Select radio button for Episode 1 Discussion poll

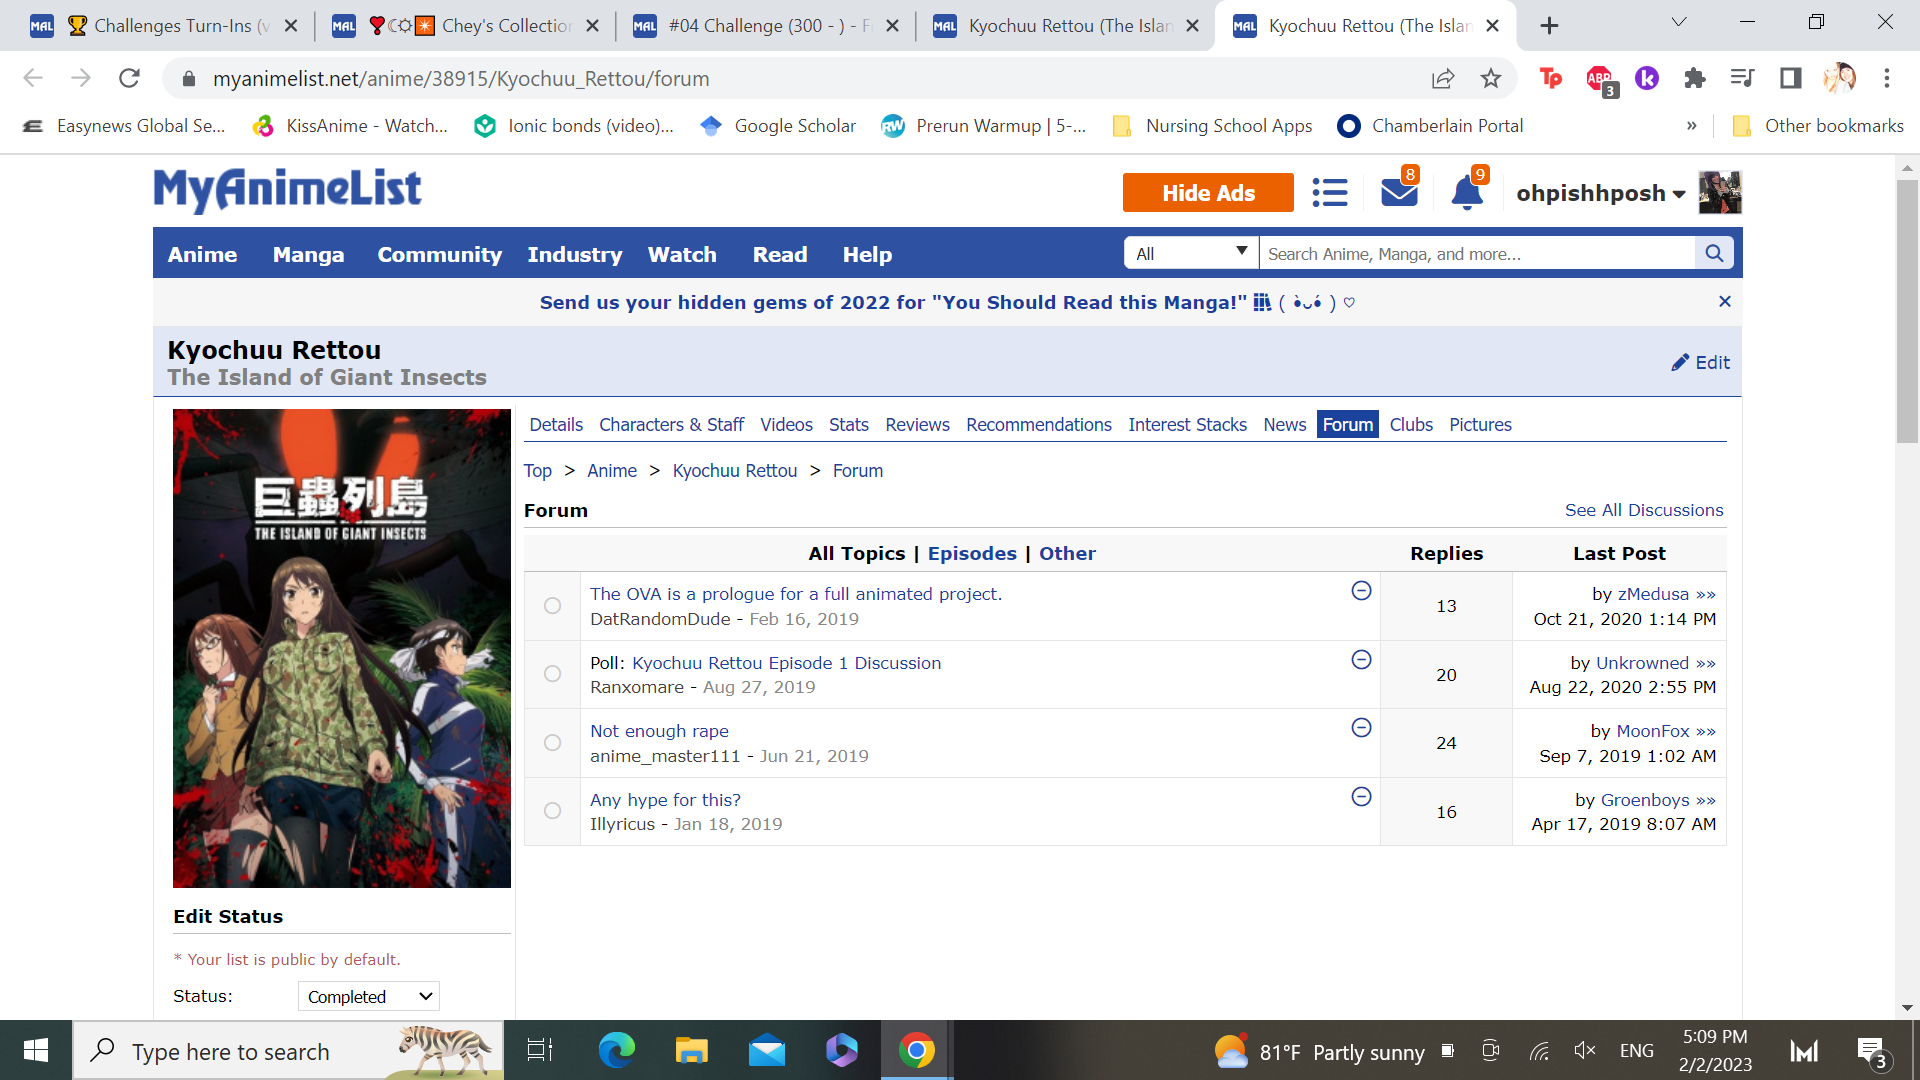click(552, 674)
